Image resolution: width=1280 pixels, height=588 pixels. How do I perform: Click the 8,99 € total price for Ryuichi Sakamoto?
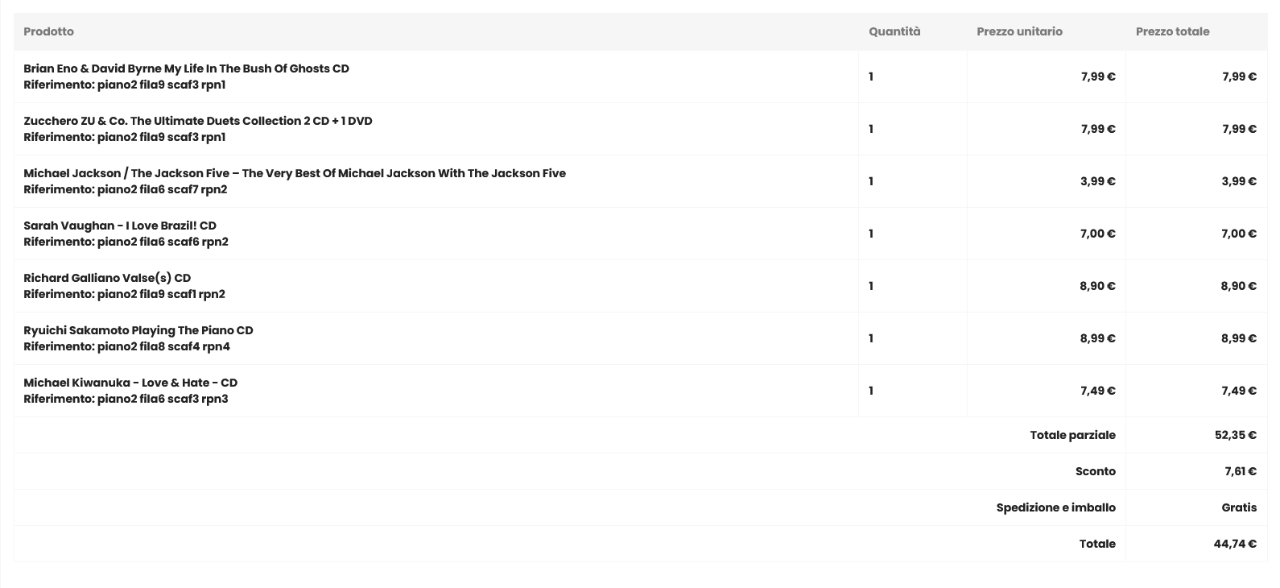pyautogui.click(x=1240, y=338)
